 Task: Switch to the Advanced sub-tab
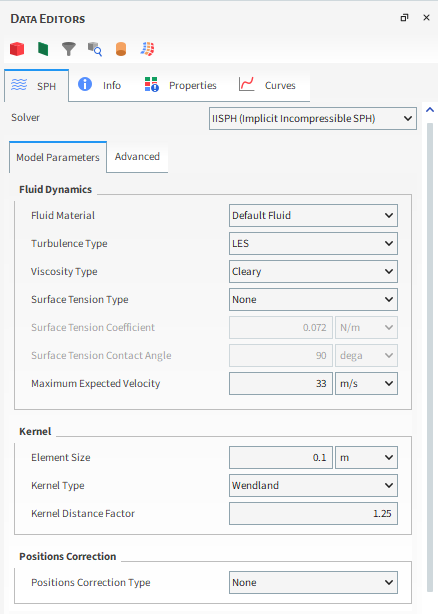(137, 157)
